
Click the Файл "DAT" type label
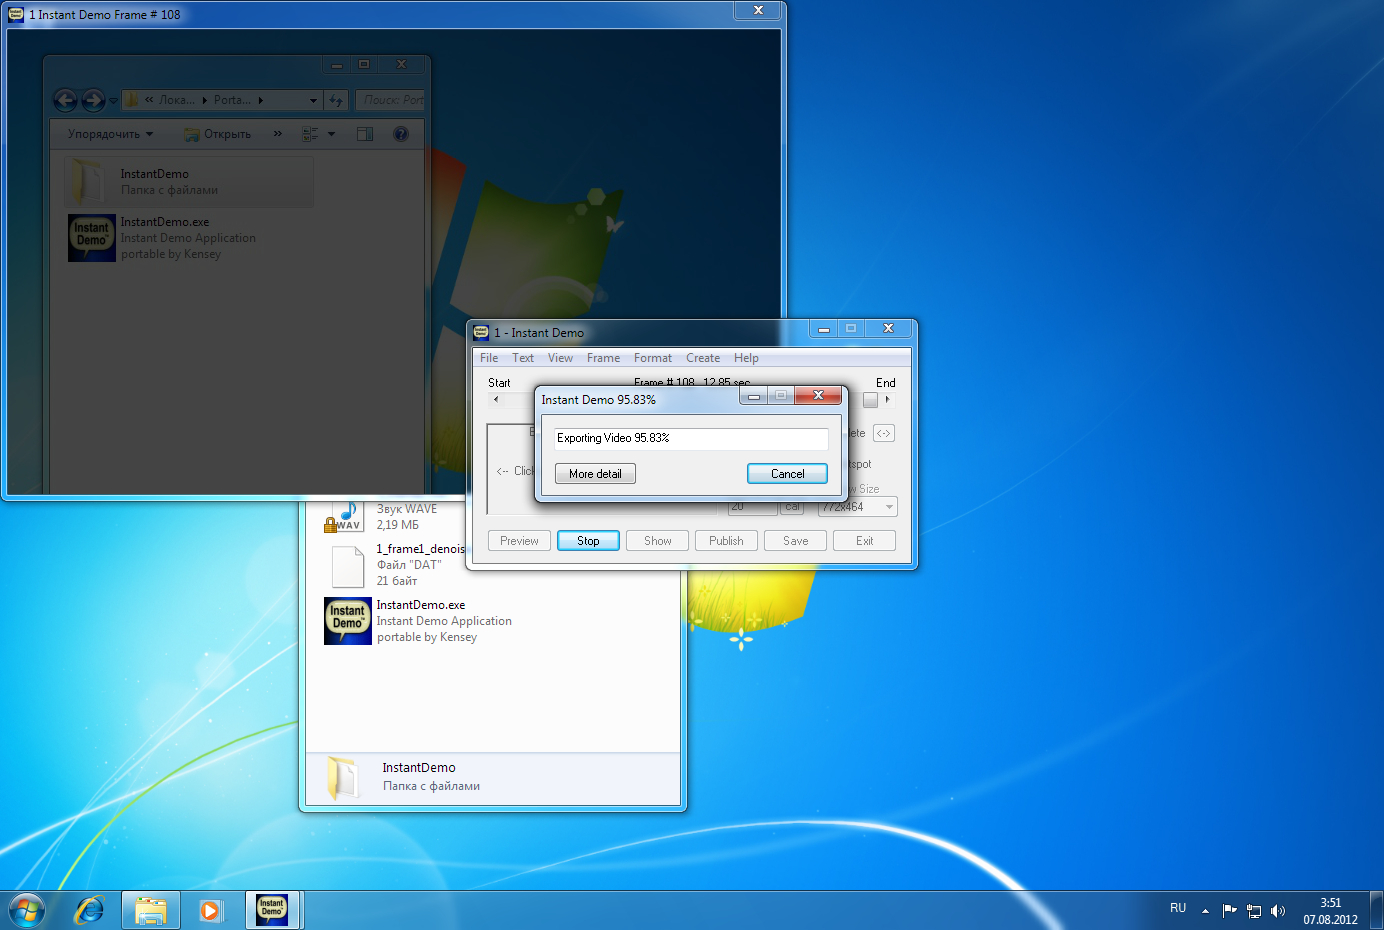[x=409, y=565]
